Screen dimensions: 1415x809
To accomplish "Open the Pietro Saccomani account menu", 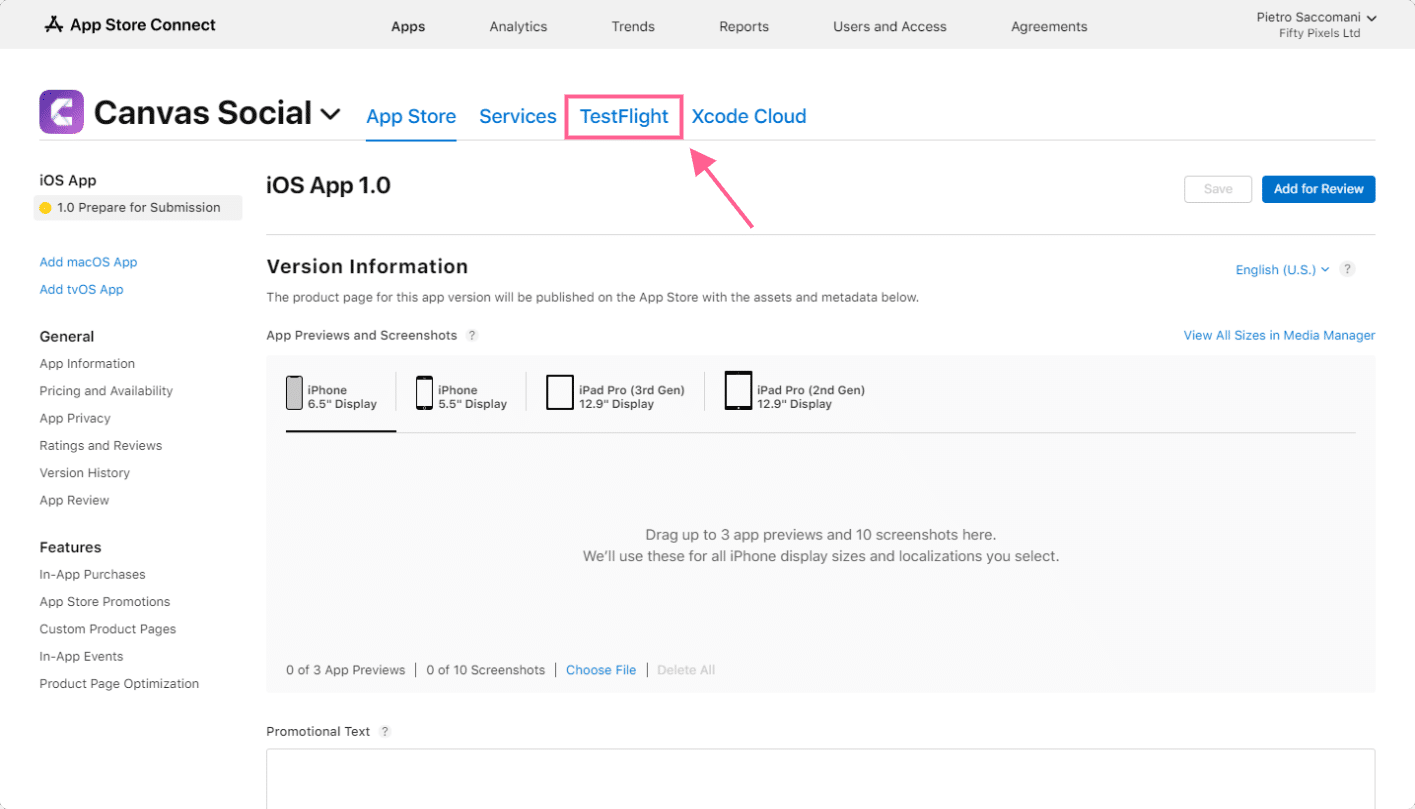I will tap(1316, 25).
